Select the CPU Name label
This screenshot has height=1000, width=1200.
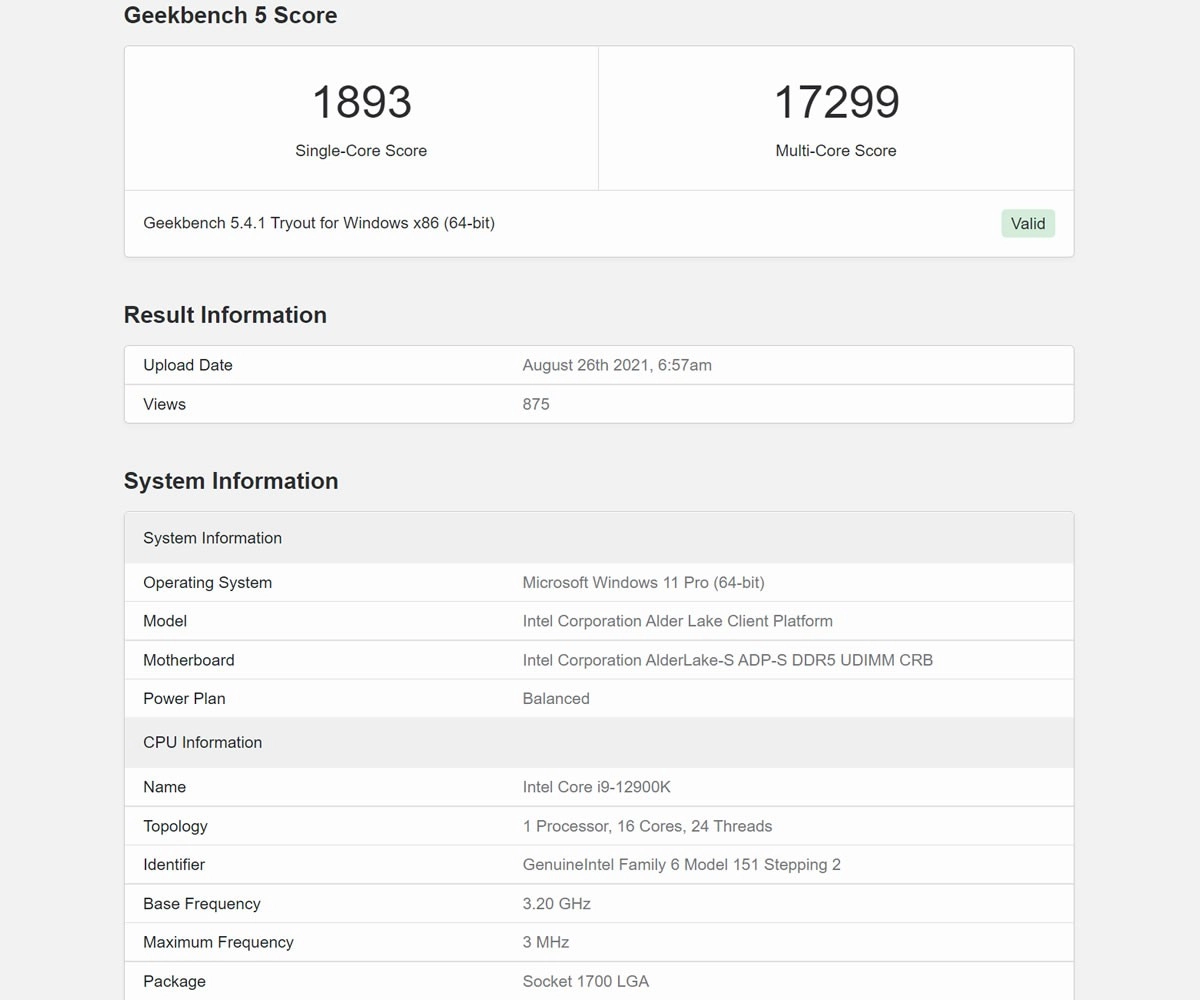164,787
